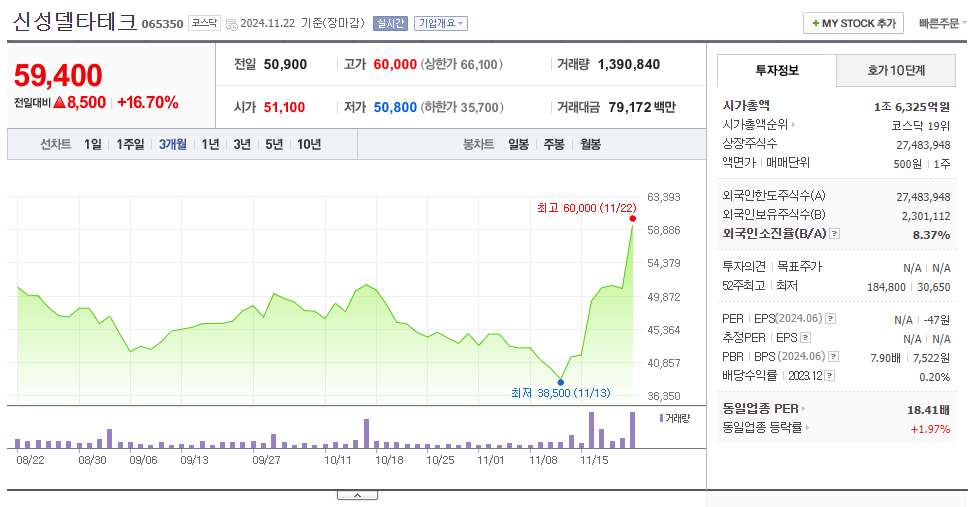Open help icon beside EPS(2024.06)
This screenshot has width=968, height=507.
click(830, 319)
